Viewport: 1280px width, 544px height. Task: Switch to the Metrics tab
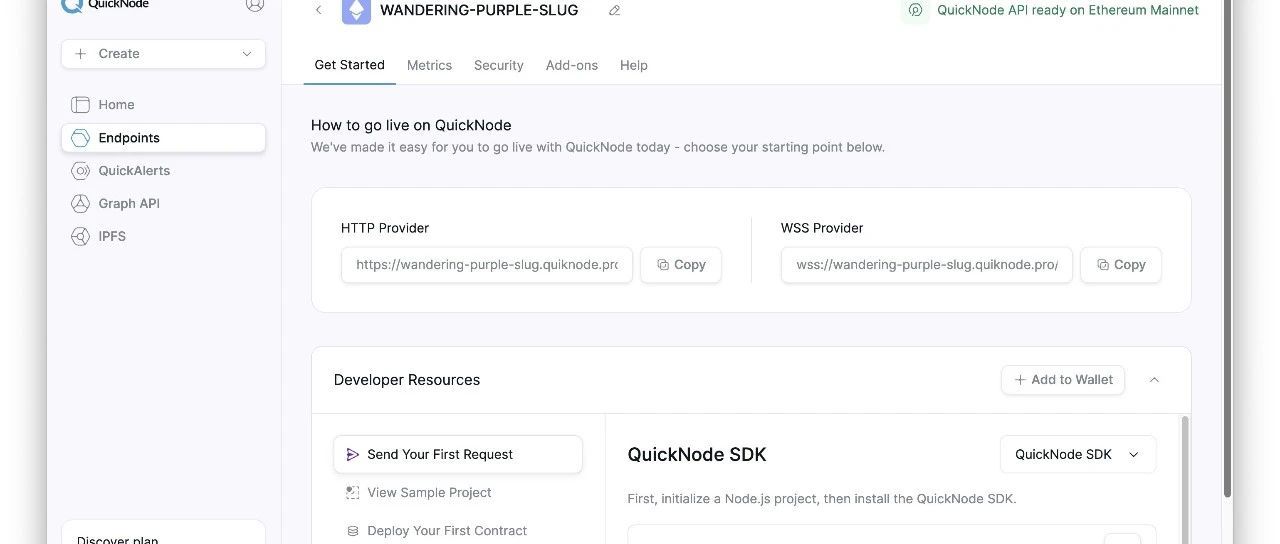pyautogui.click(x=429, y=65)
